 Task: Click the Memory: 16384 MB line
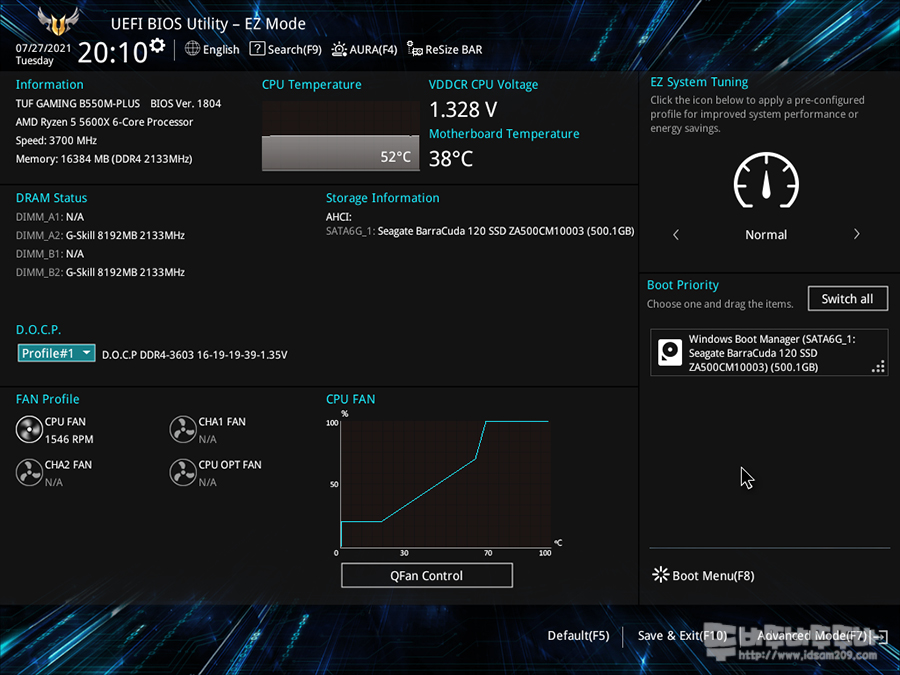pos(104,158)
